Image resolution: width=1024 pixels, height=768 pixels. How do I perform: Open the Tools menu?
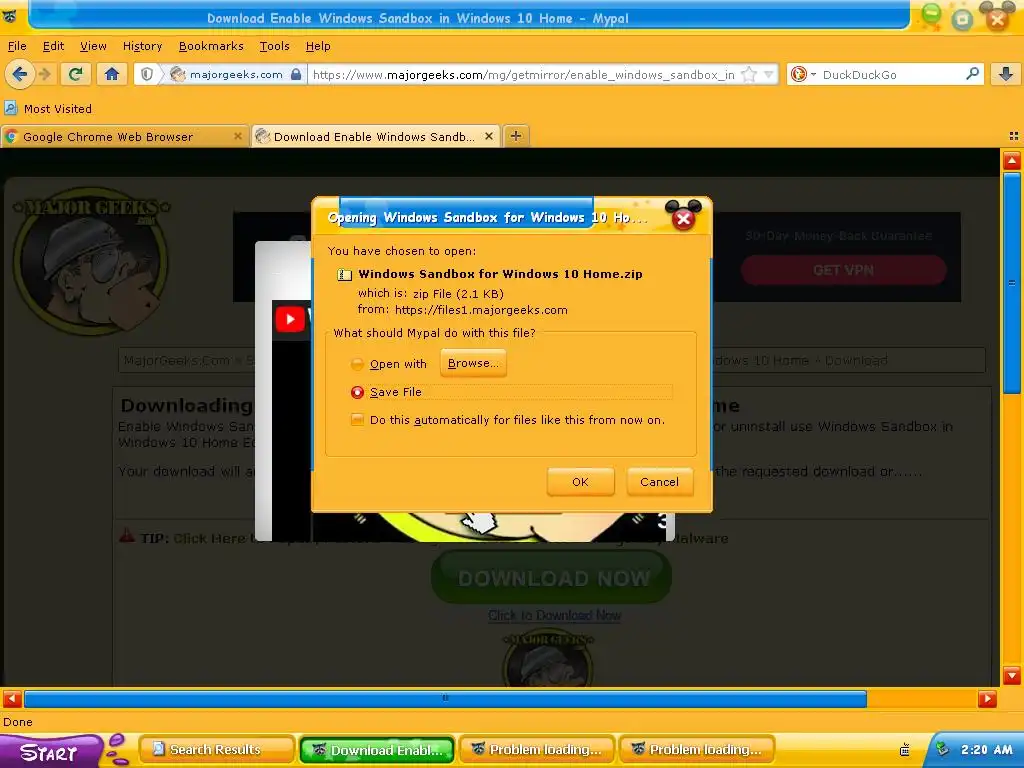(x=274, y=46)
